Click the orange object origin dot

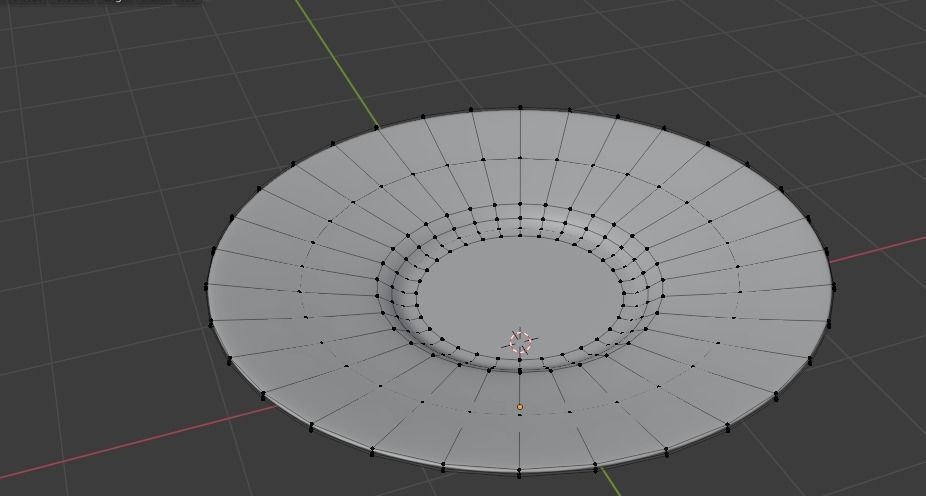pos(520,407)
